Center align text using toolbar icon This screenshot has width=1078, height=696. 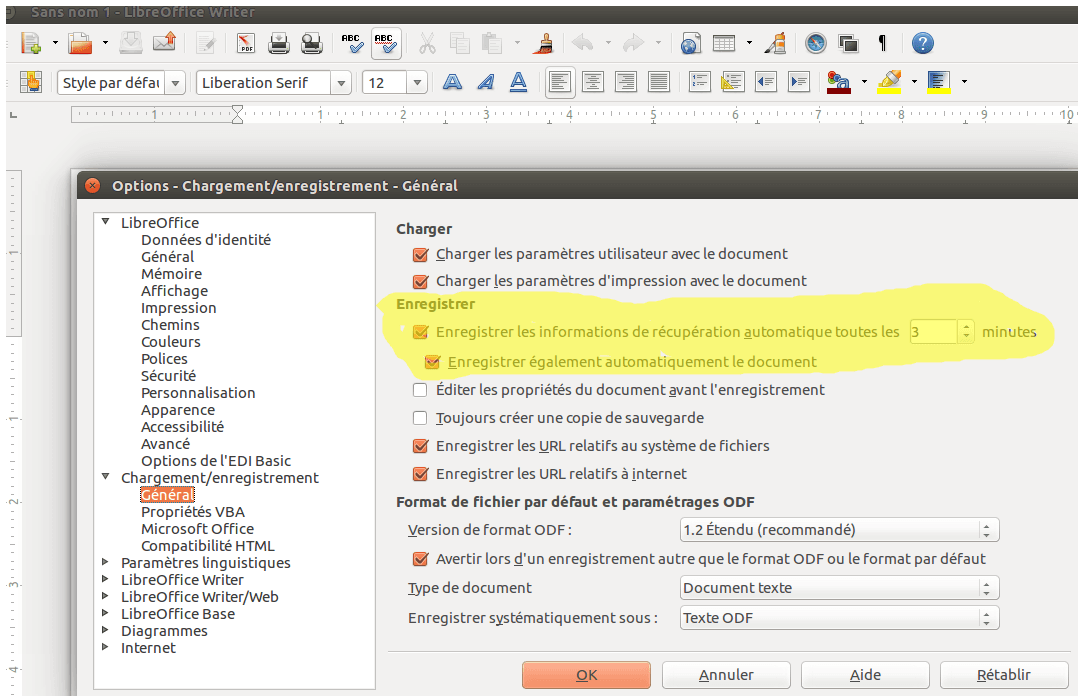[593, 82]
